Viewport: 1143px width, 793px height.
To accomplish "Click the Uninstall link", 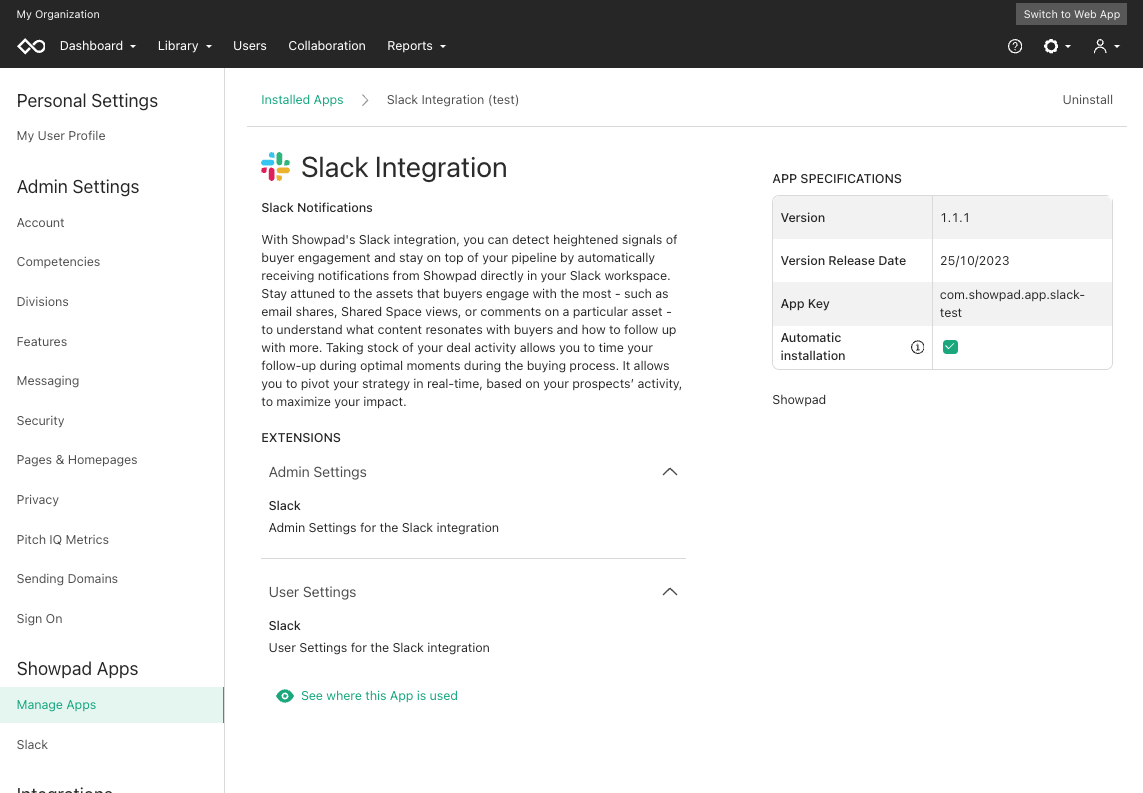I will click(x=1087, y=100).
